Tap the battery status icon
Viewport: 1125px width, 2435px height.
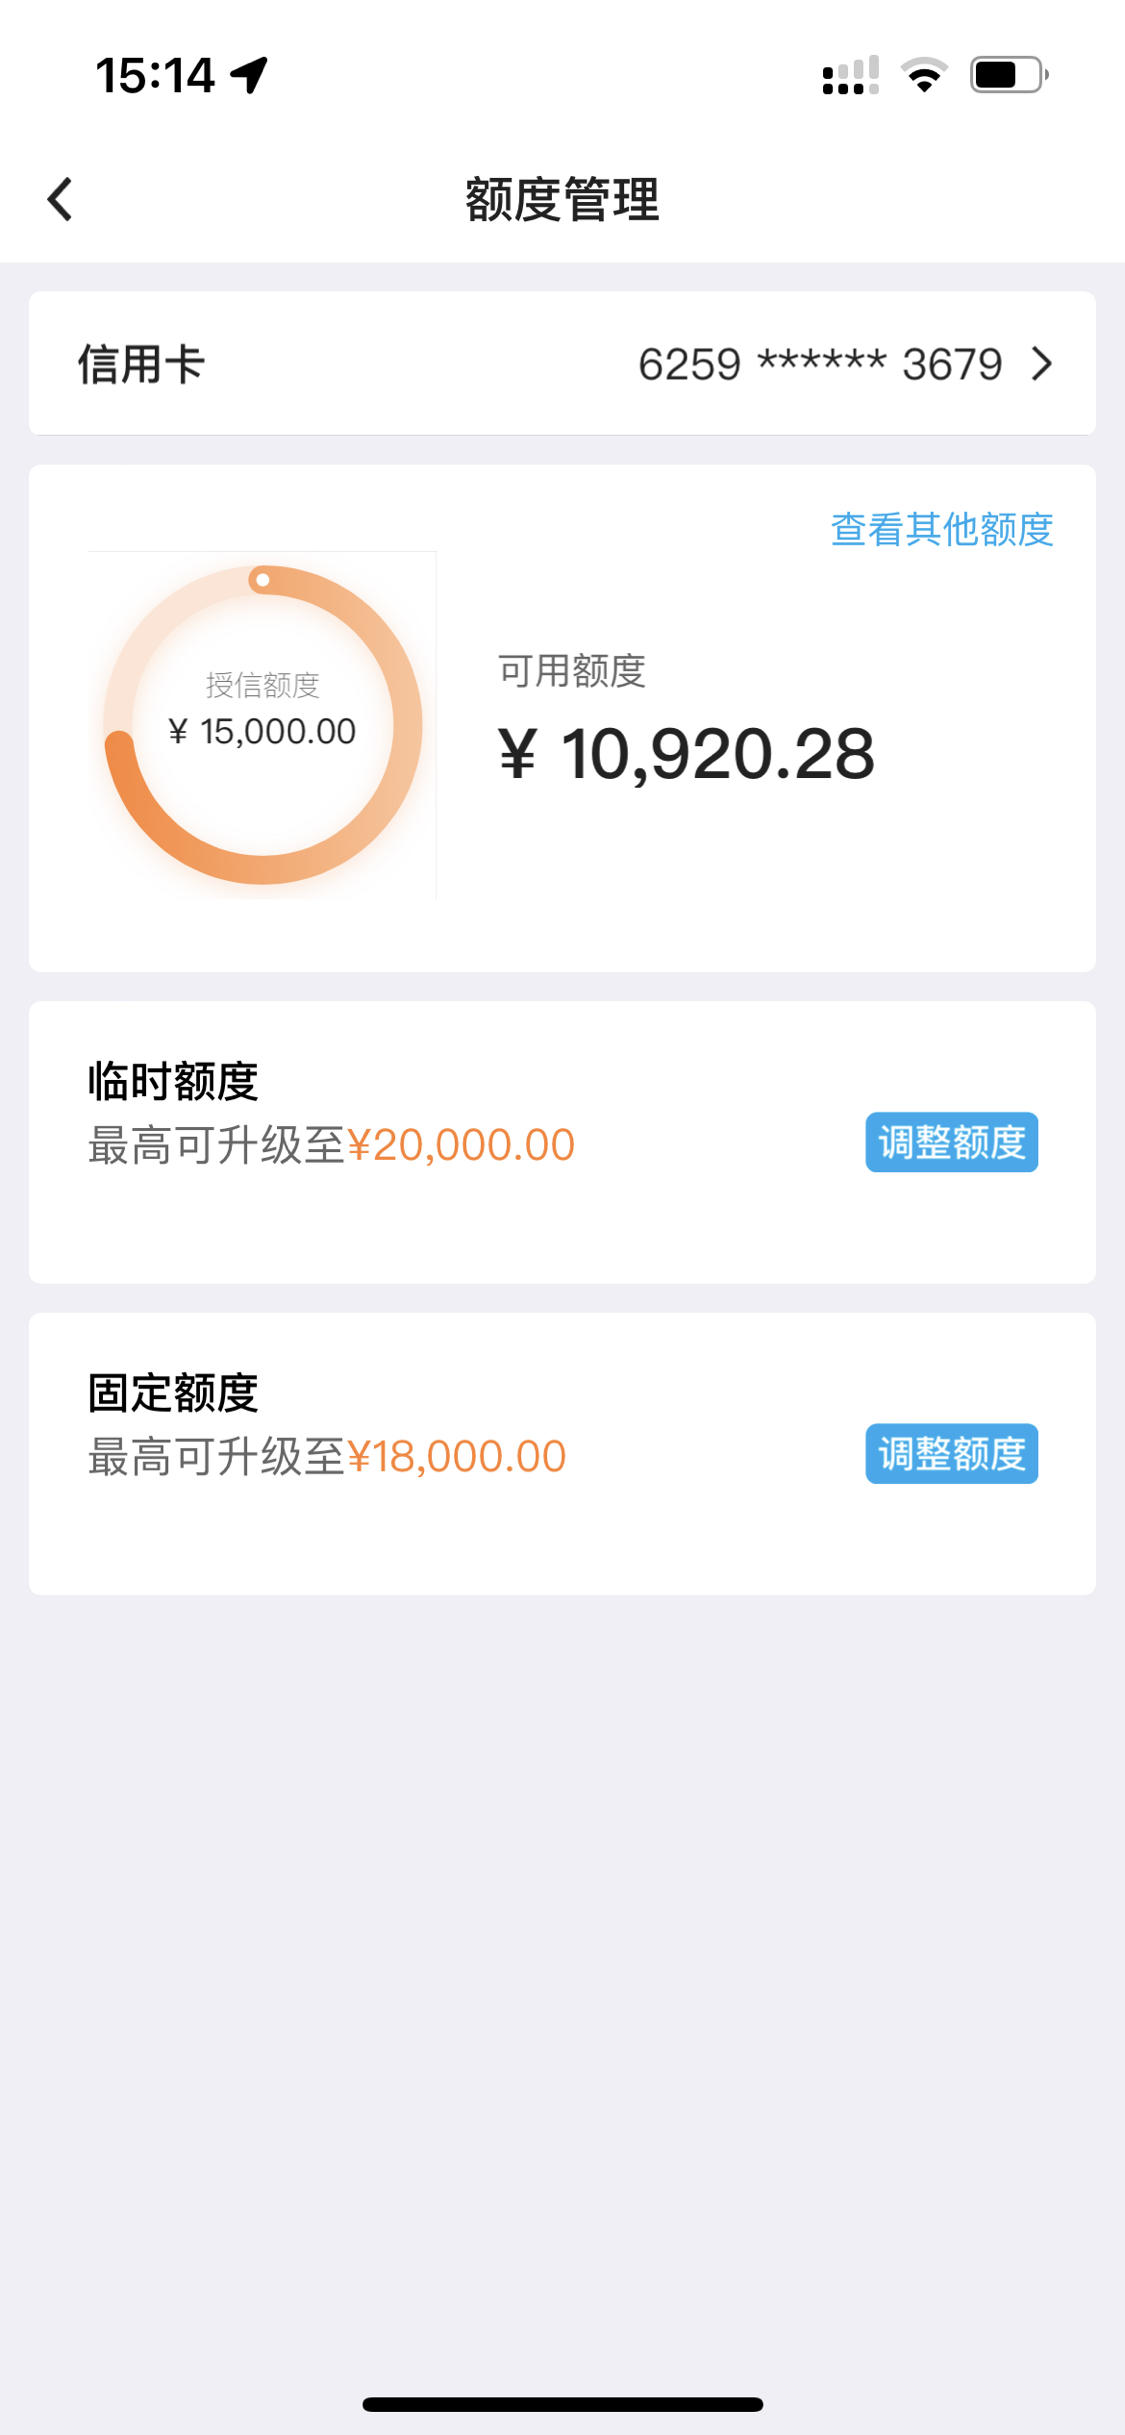pyautogui.click(x=1009, y=75)
